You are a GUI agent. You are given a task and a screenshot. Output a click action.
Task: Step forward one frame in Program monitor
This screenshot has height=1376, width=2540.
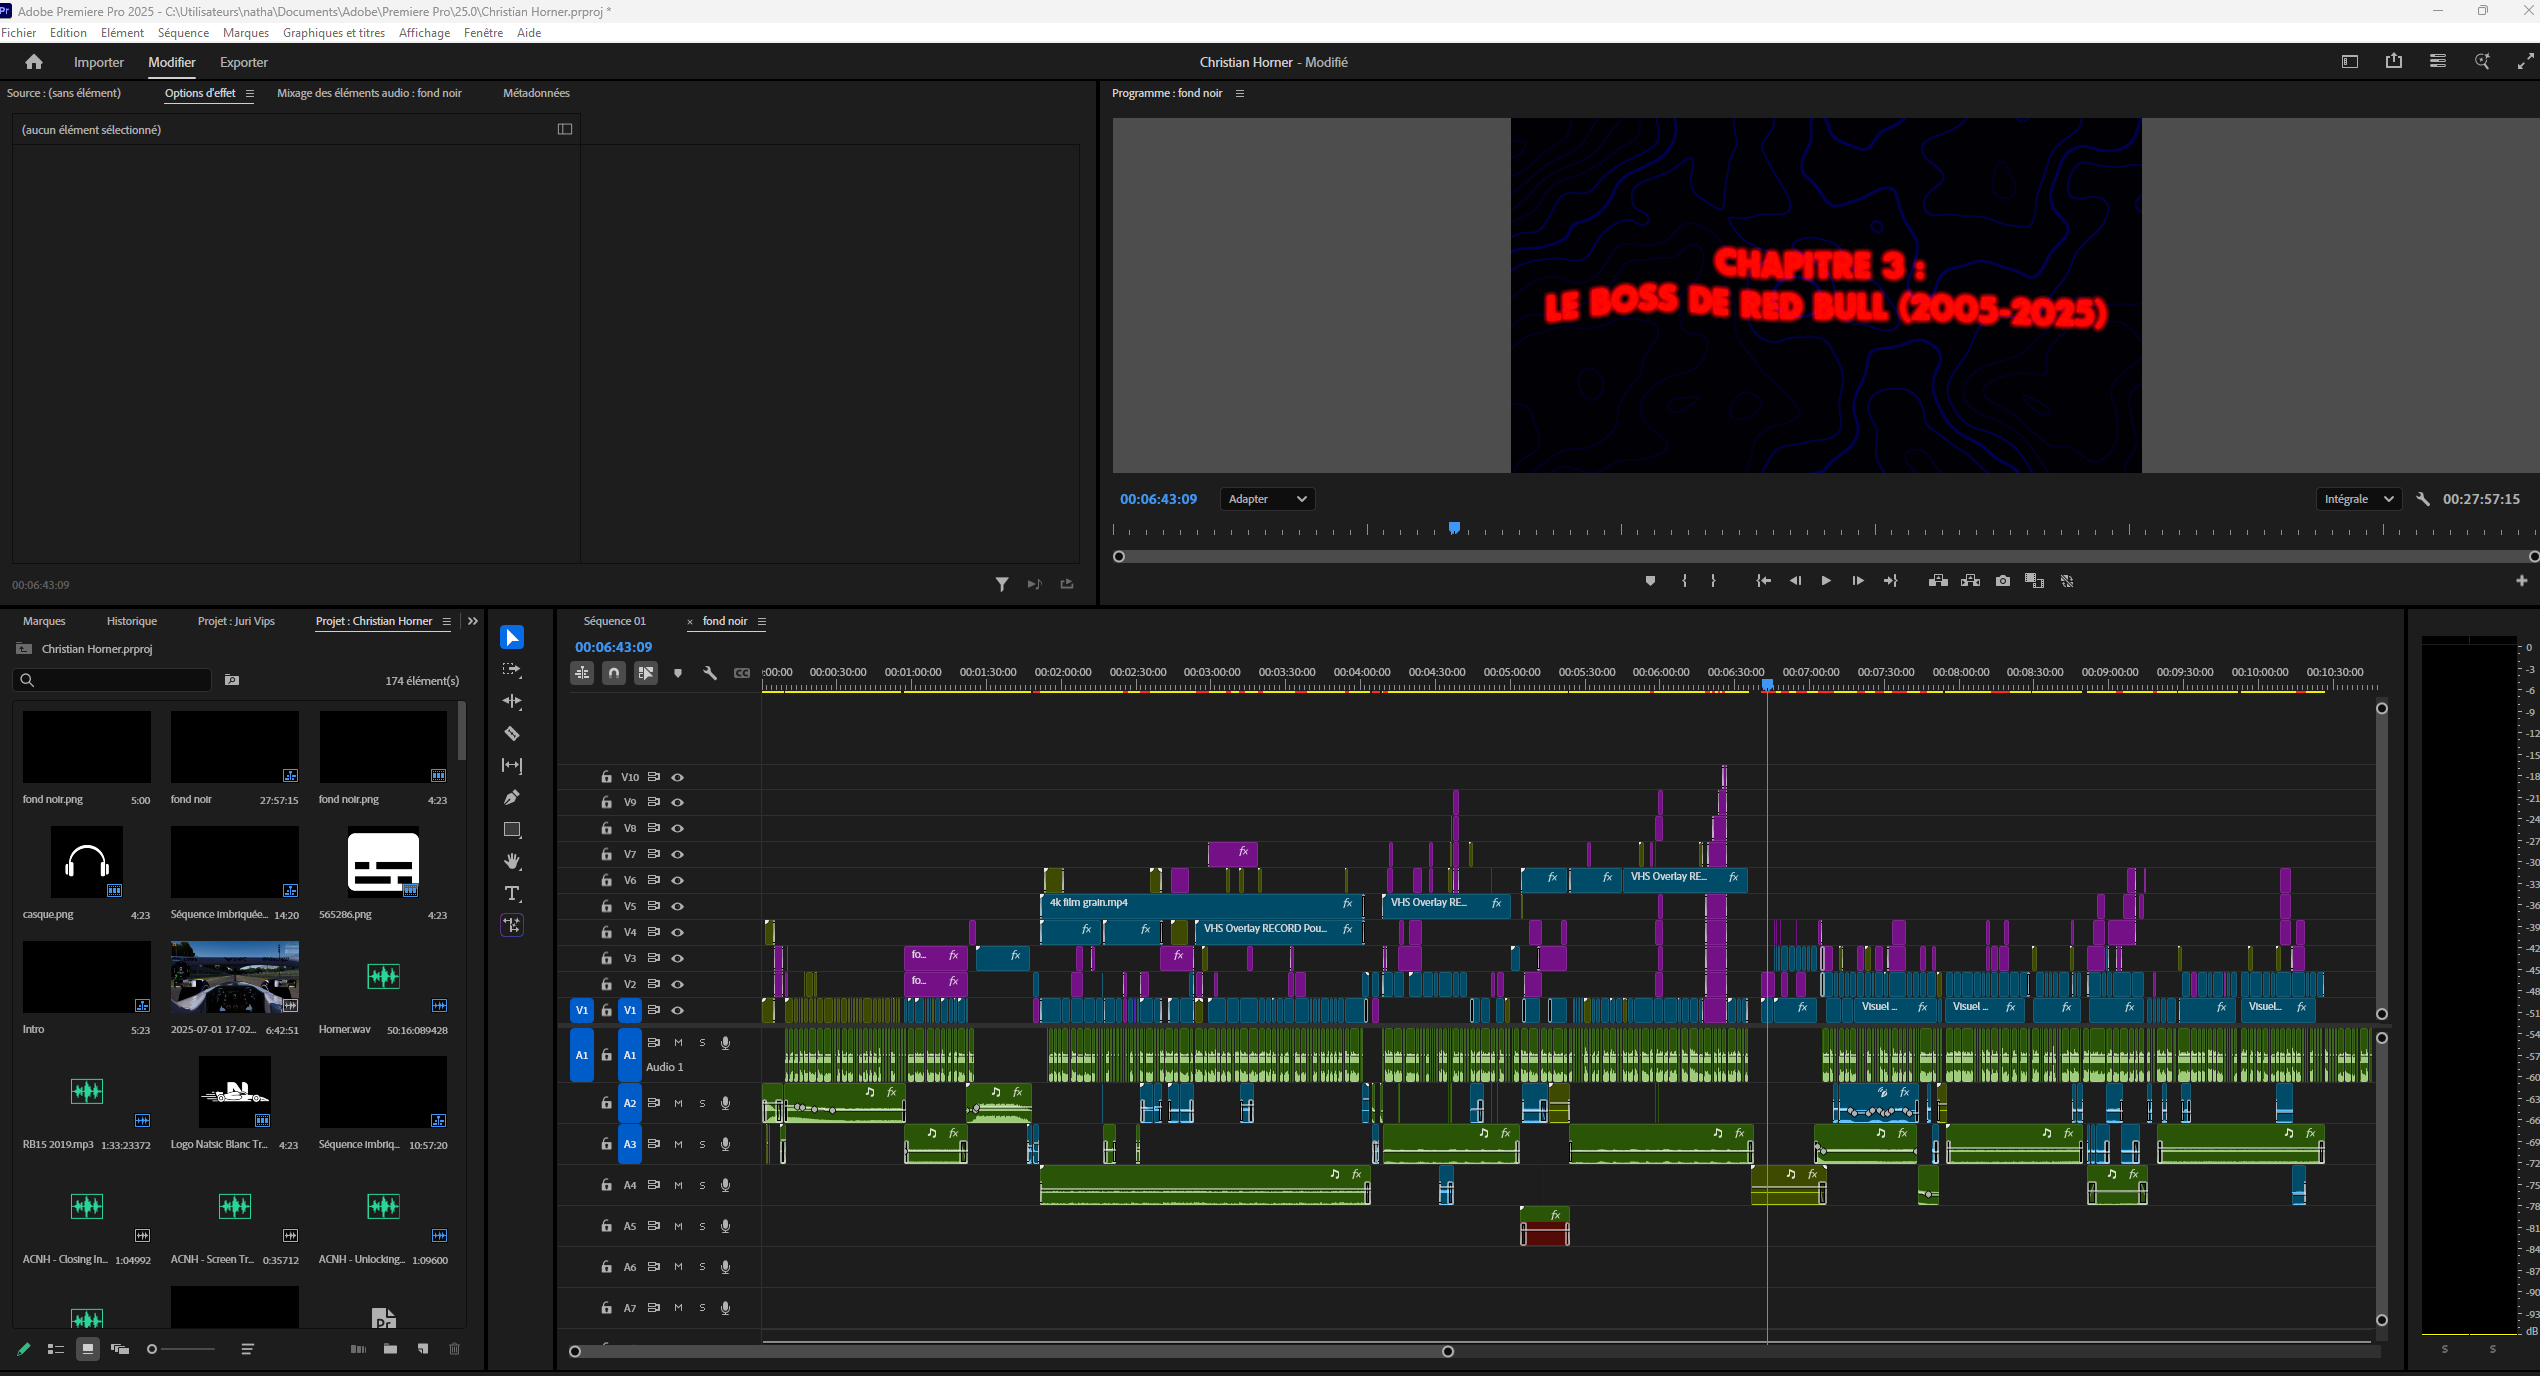click(1857, 581)
